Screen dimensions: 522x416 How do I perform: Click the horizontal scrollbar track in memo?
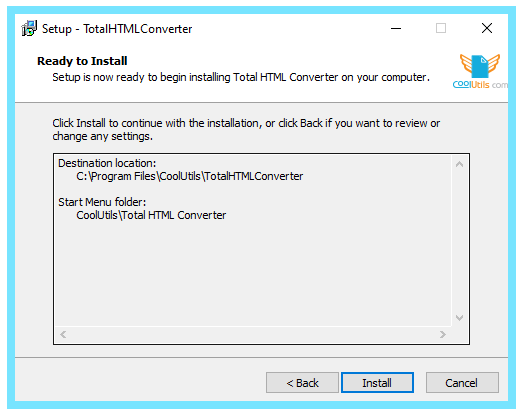click(x=253, y=334)
